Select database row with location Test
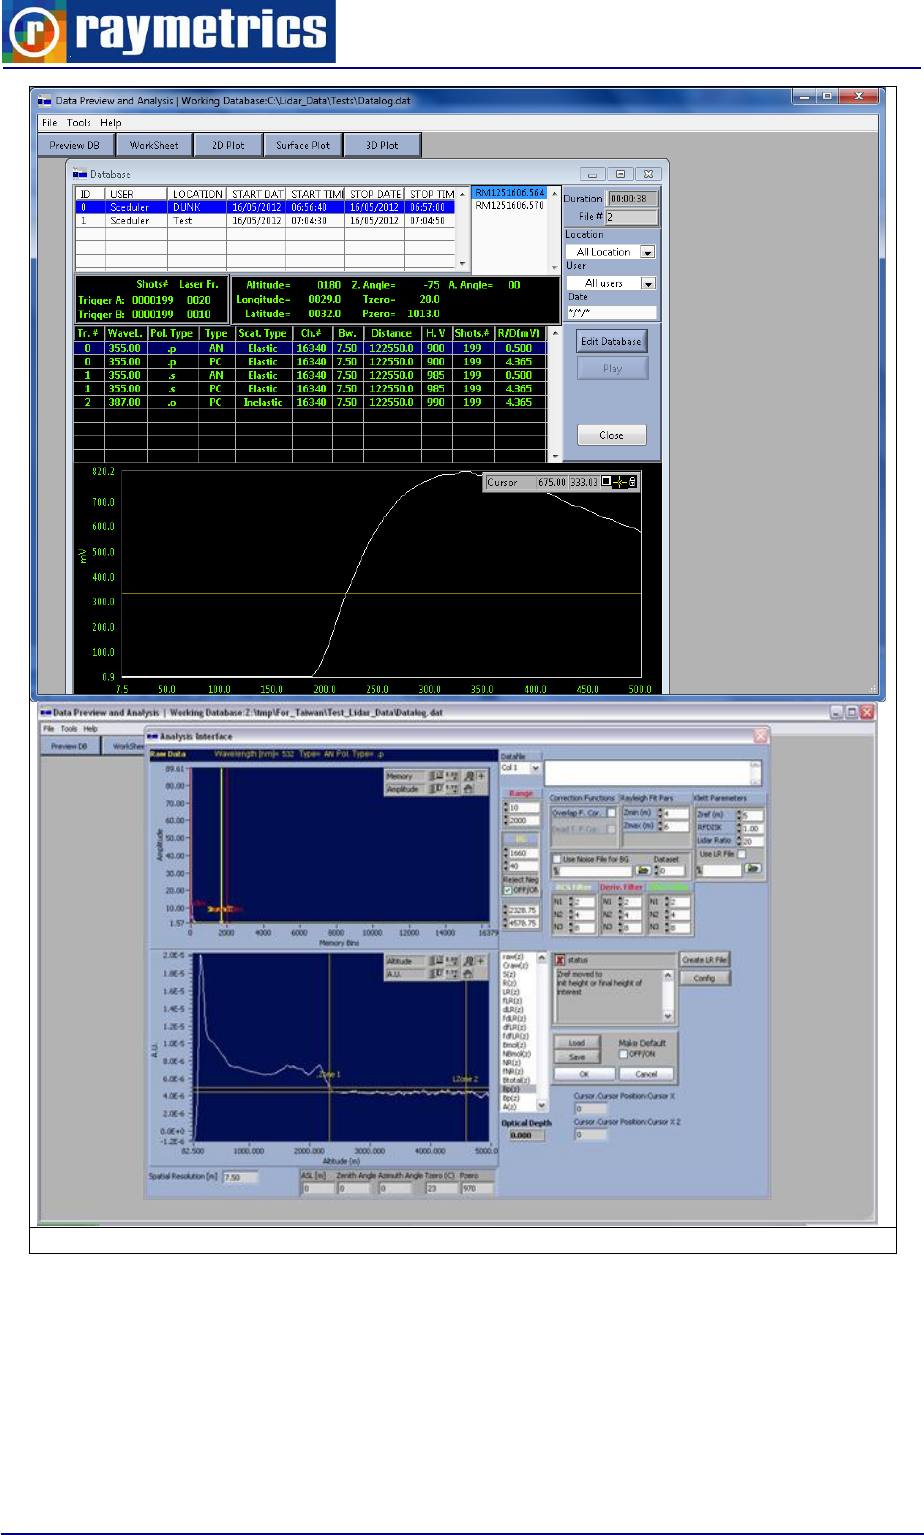Image resolution: width=924 pixels, height=1535 pixels. click(265, 219)
